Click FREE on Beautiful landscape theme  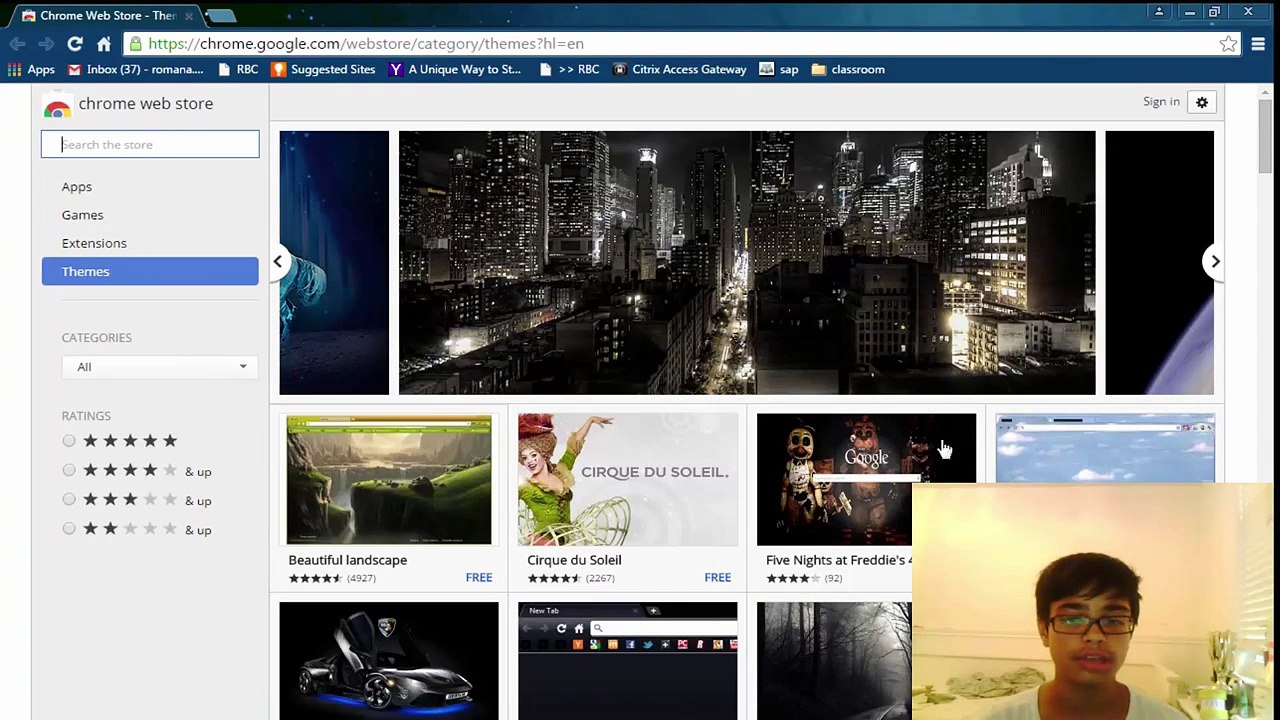[x=479, y=578]
